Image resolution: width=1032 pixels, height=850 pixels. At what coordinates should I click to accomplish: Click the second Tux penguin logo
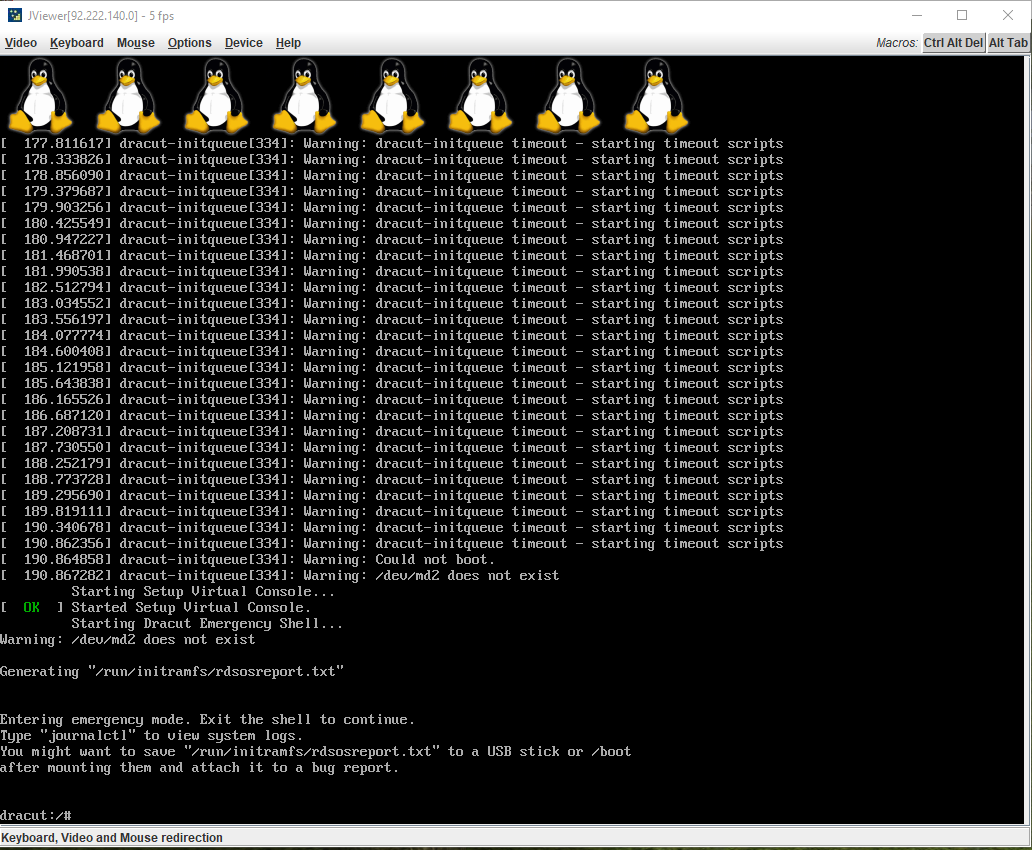click(x=128, y=96)
